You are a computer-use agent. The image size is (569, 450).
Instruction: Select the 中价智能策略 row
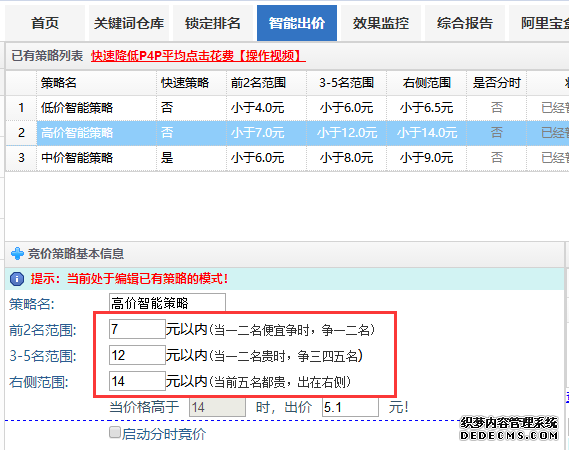pos(287,158)
